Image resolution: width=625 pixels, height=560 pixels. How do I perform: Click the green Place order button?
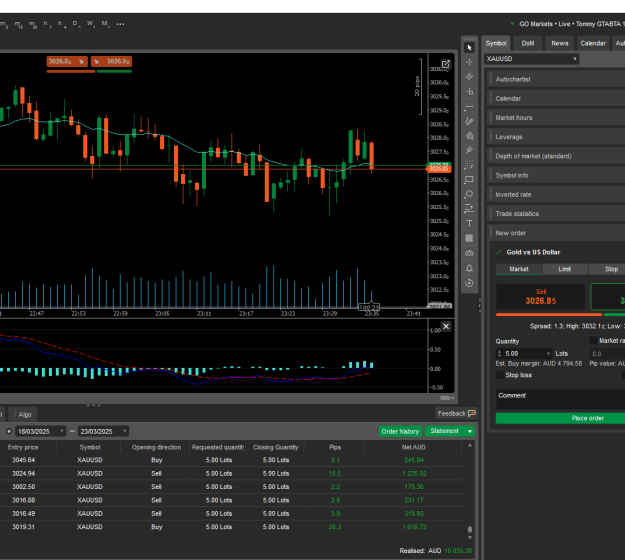click(x=560, y=418)
